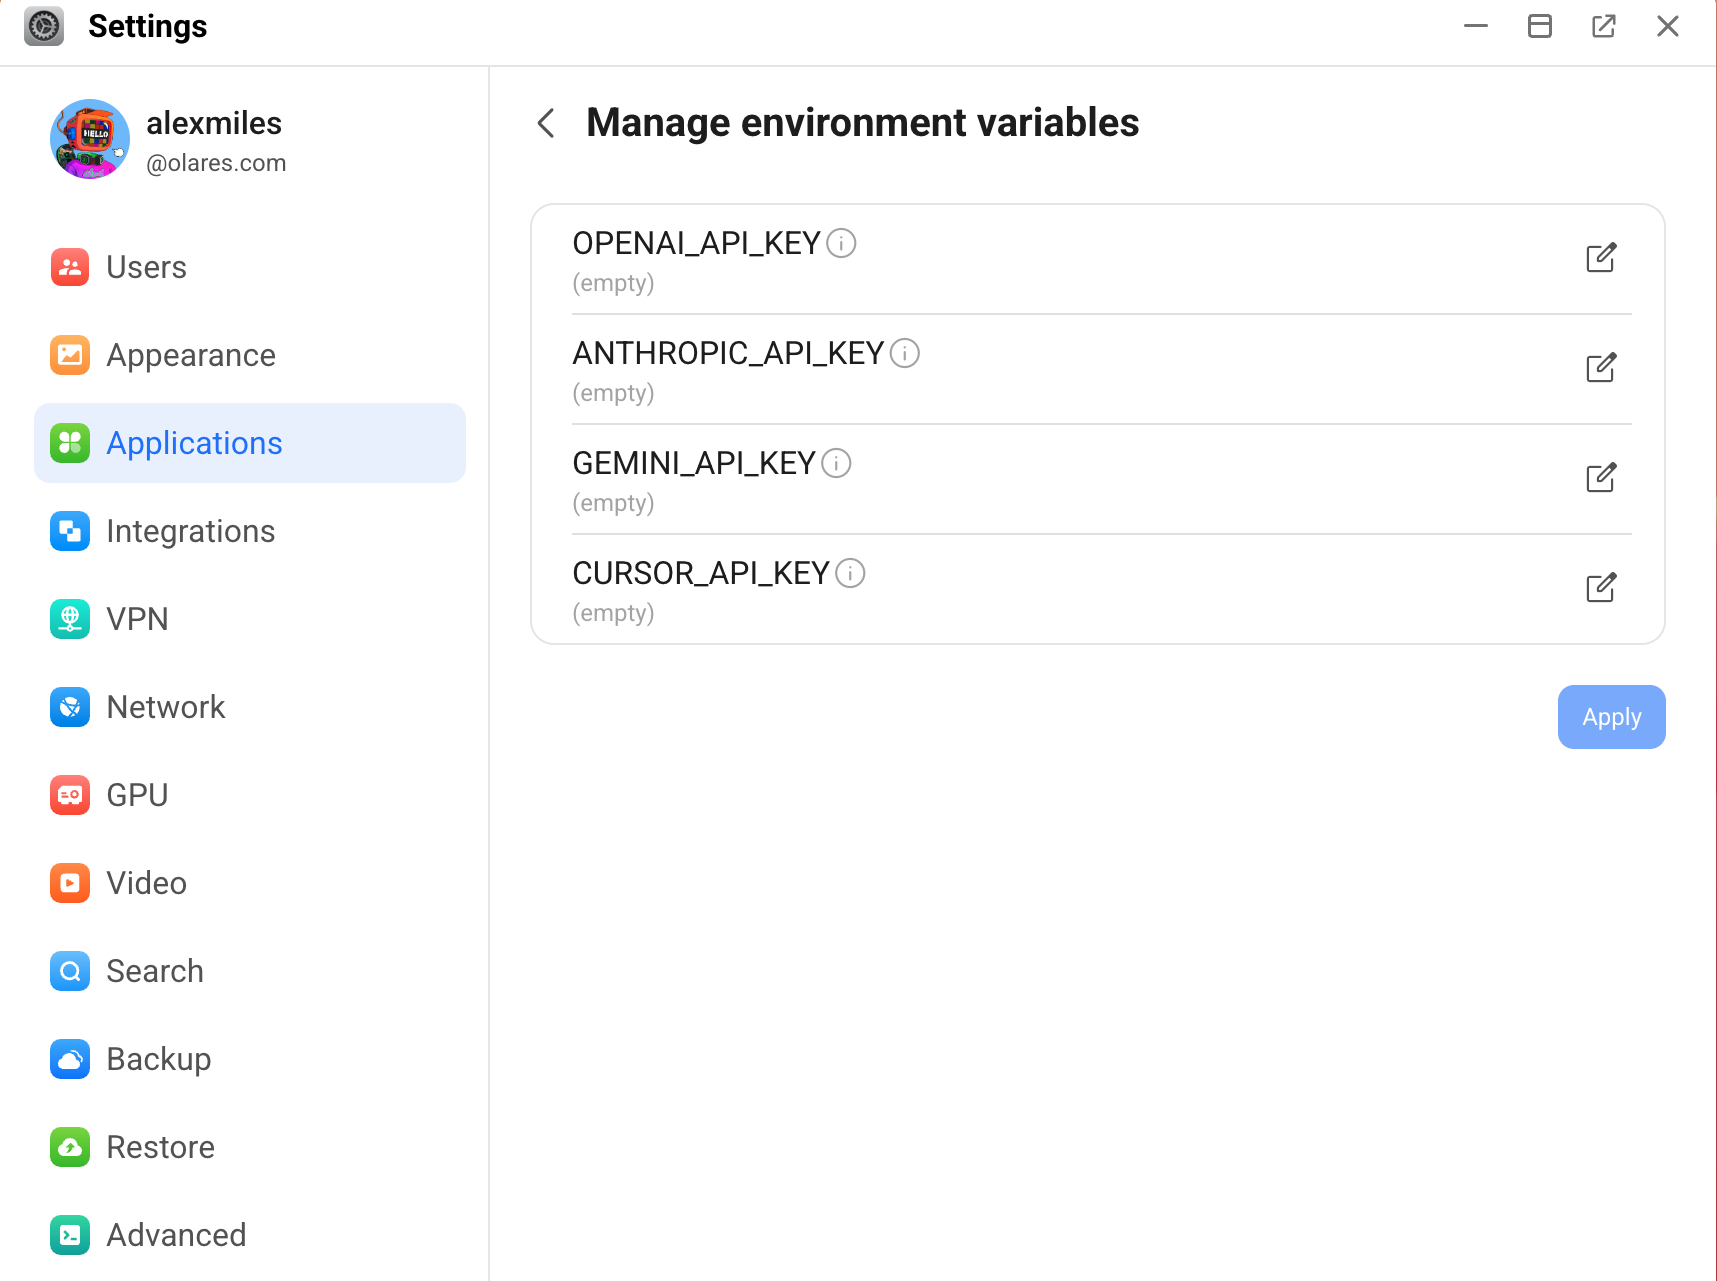
Task: Open VPN settings via globe icon
Action: (69, 619)
